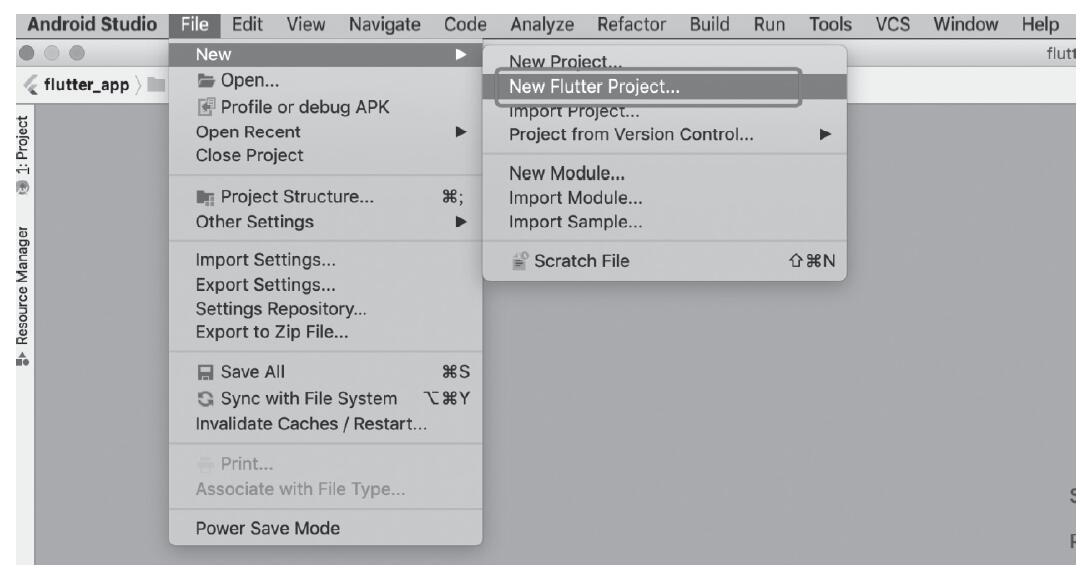Choose Import Module from submenu
This screenshot has width=1085, height=569.
[x=575, y=198]
